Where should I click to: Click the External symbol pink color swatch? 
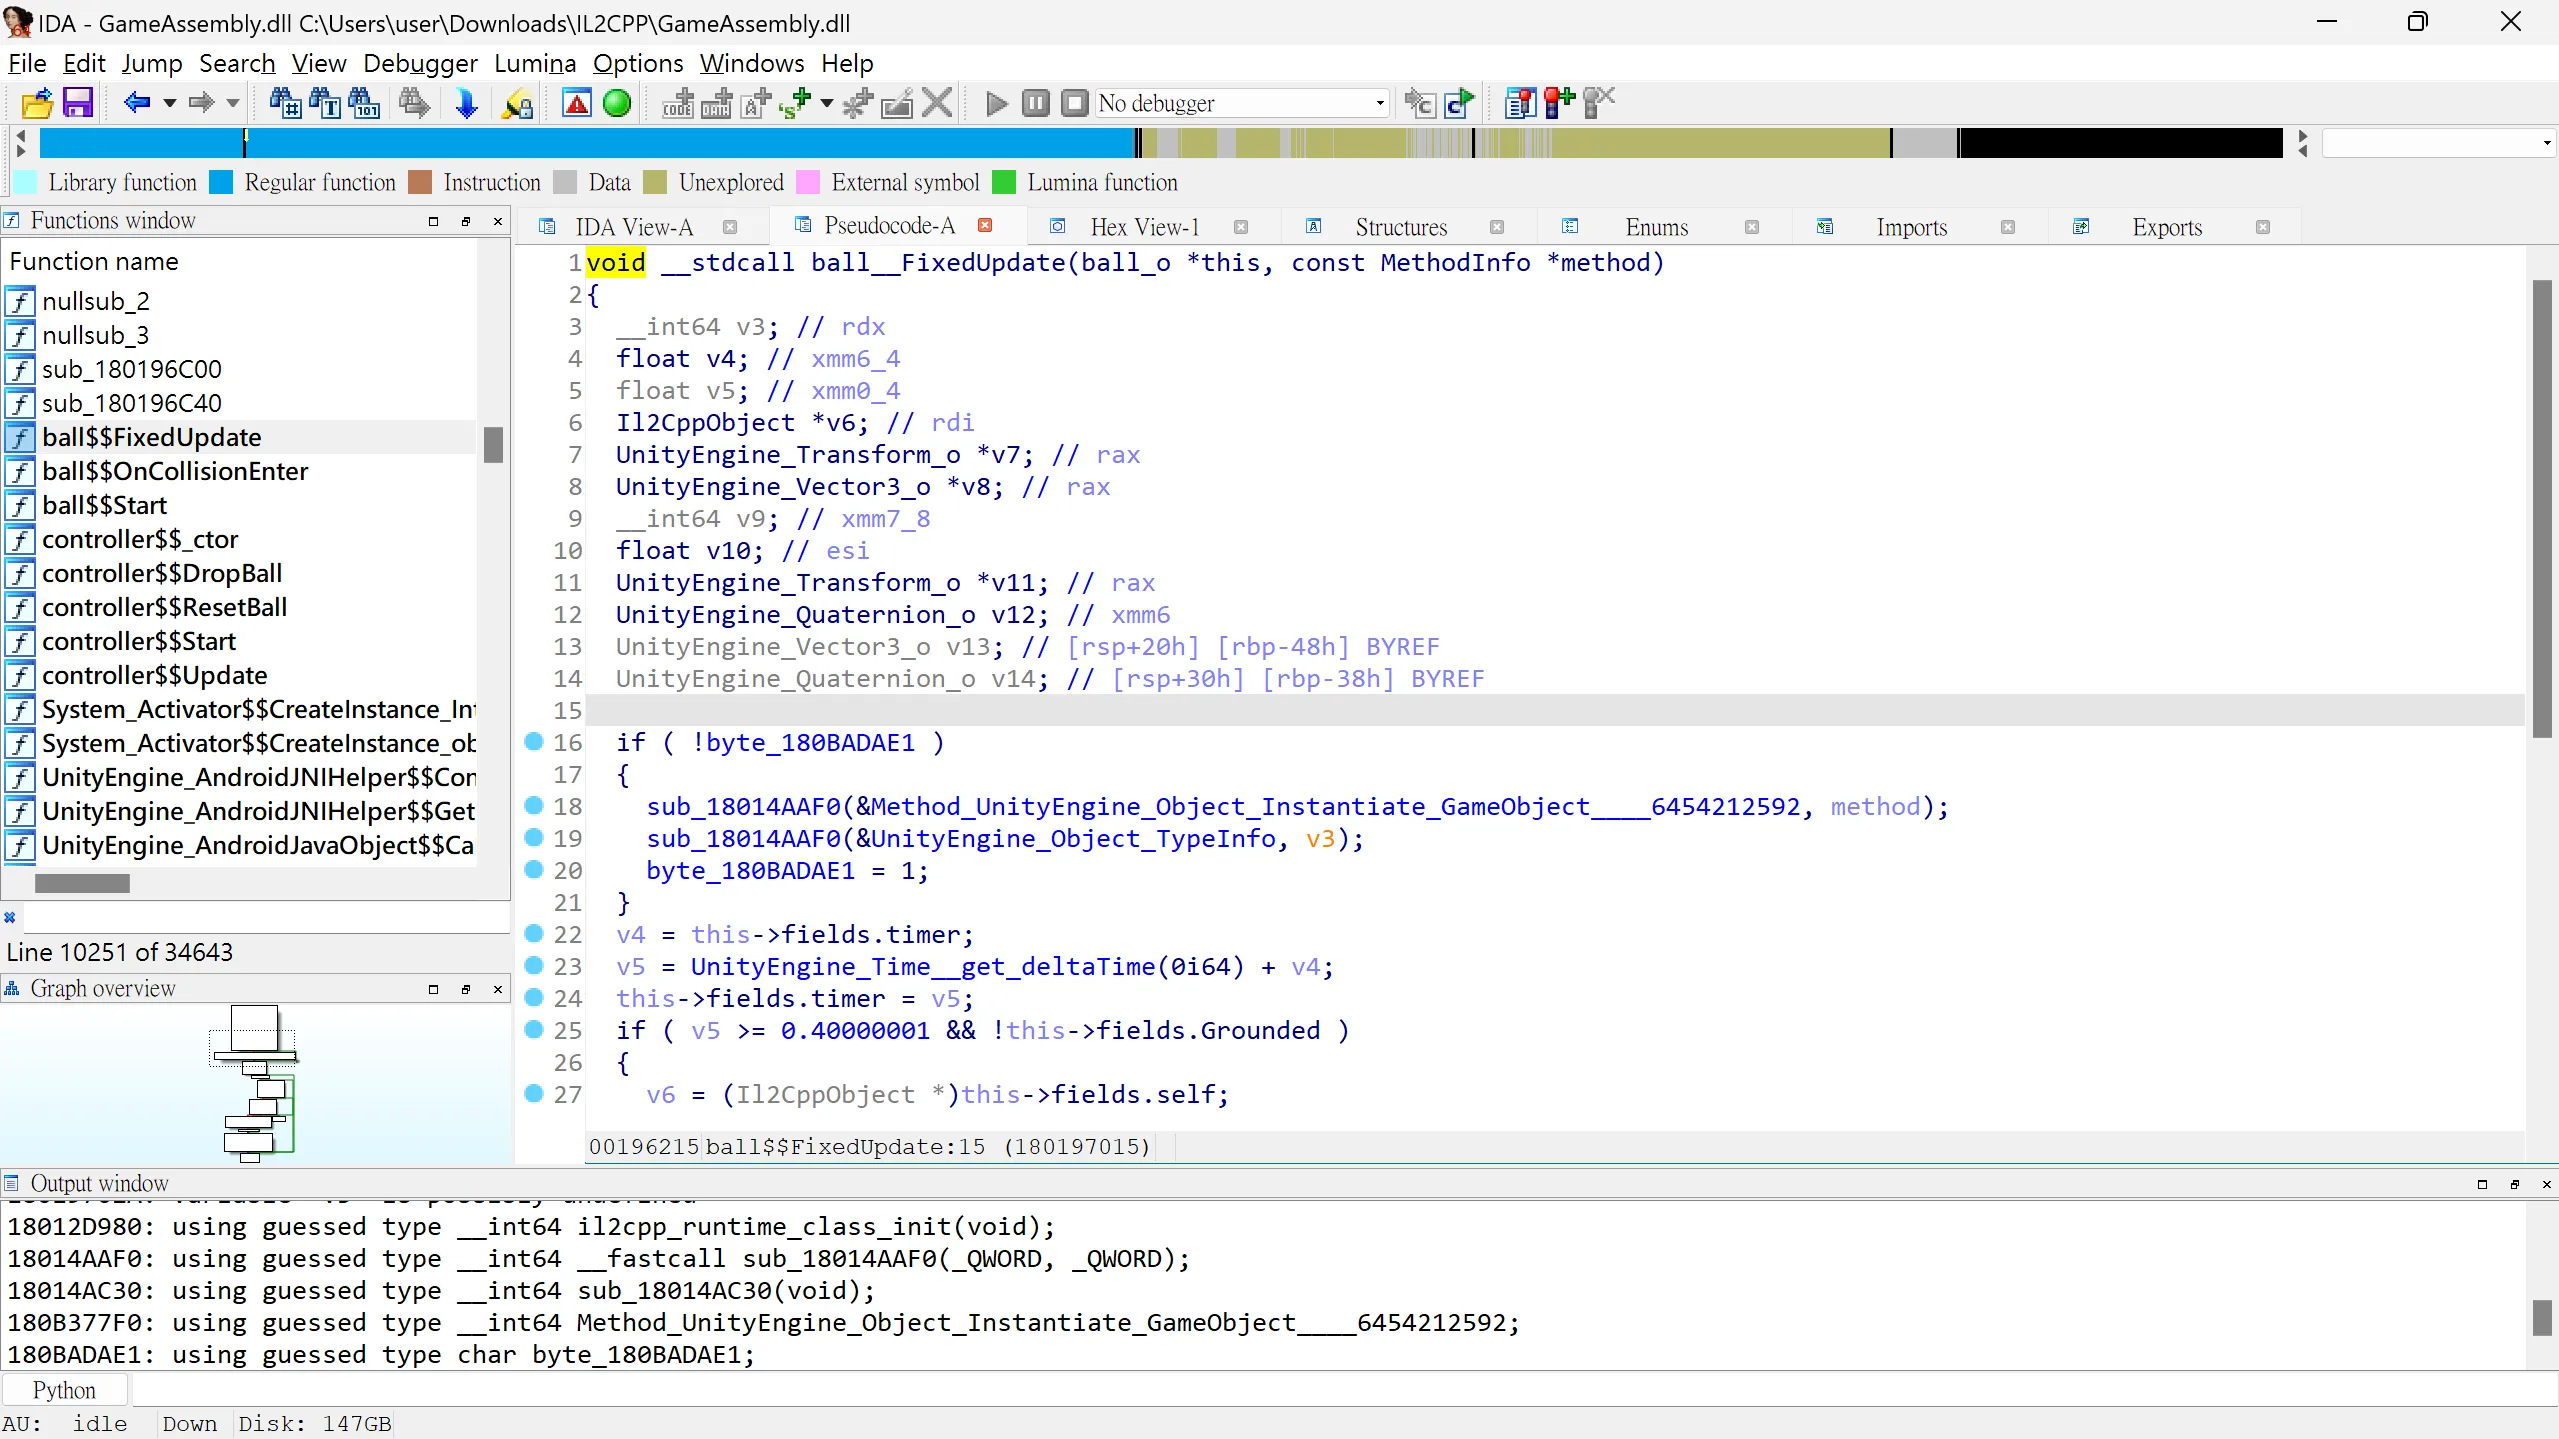[x=808, y=182]
